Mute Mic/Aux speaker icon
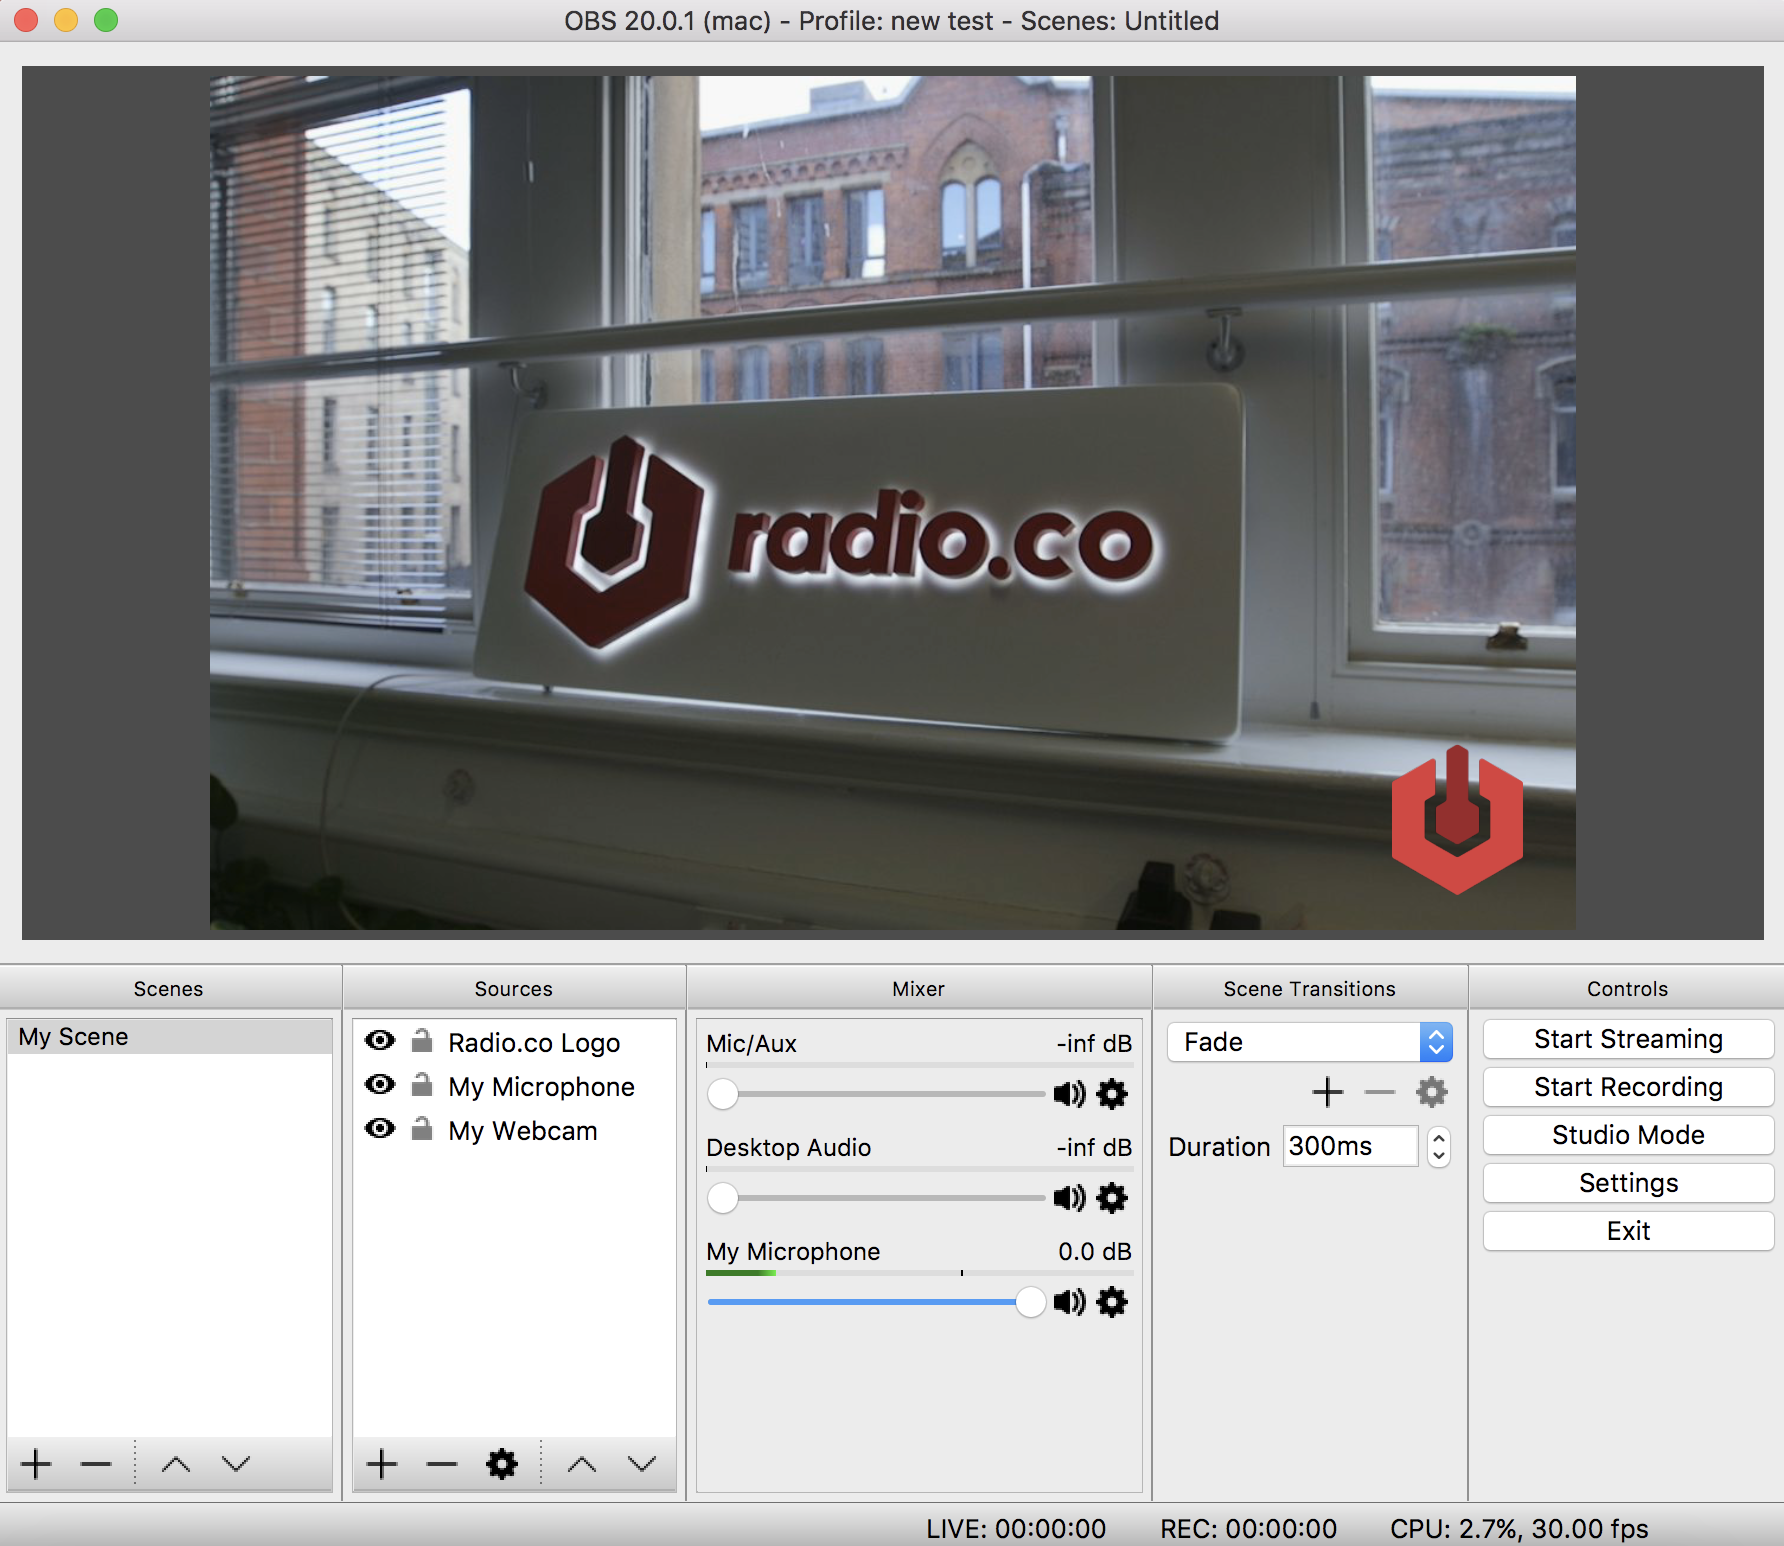 tap(1069, 1094)
